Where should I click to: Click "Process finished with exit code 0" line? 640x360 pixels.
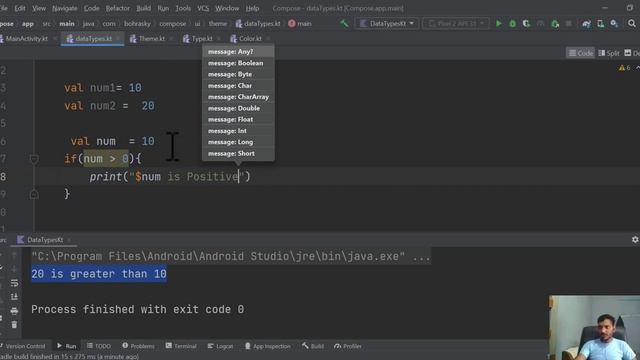pyautogui.click(x=138, y=309)
